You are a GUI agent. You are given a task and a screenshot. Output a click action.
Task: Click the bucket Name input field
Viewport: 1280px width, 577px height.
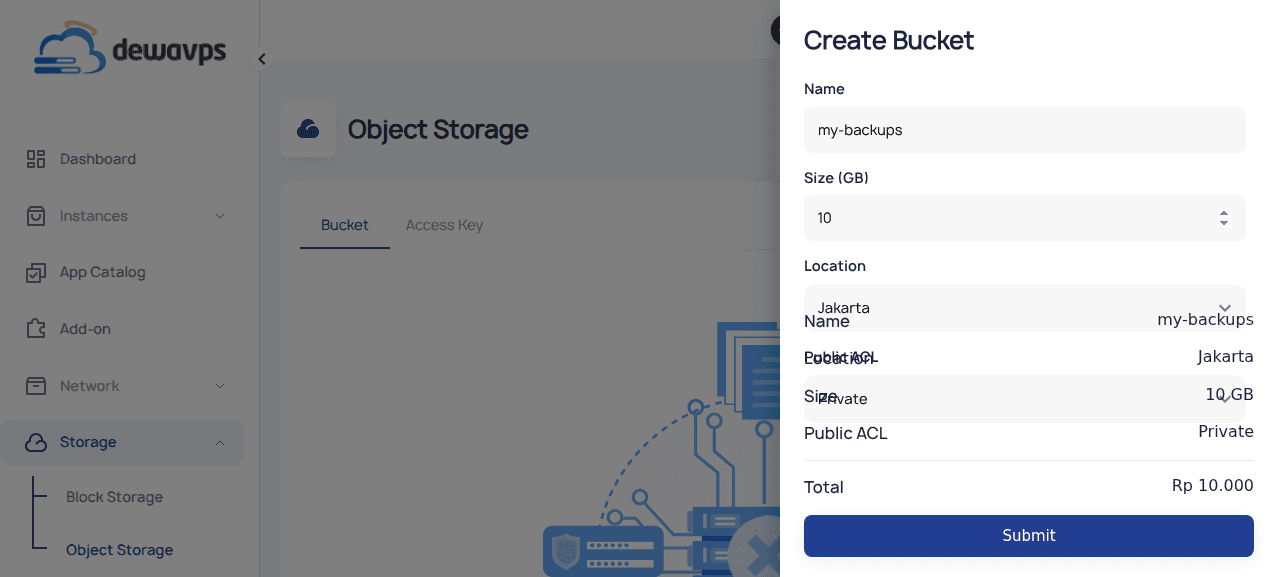click(x=1024, y=130)
